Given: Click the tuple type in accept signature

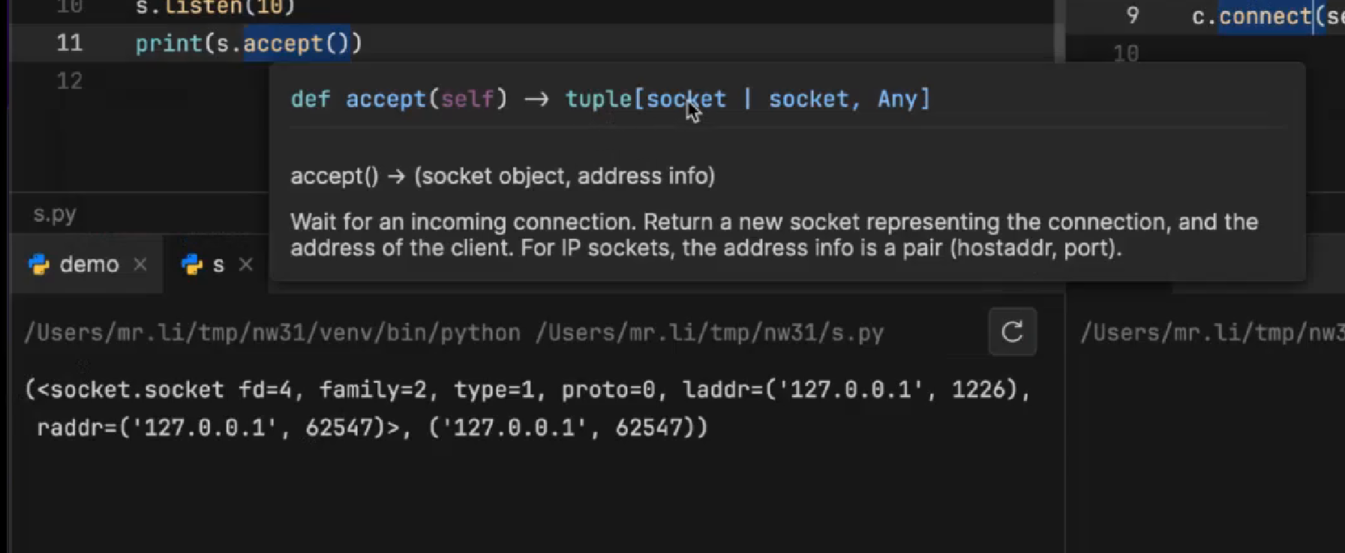Looking at the screenshot, I should tap(599, 99).
